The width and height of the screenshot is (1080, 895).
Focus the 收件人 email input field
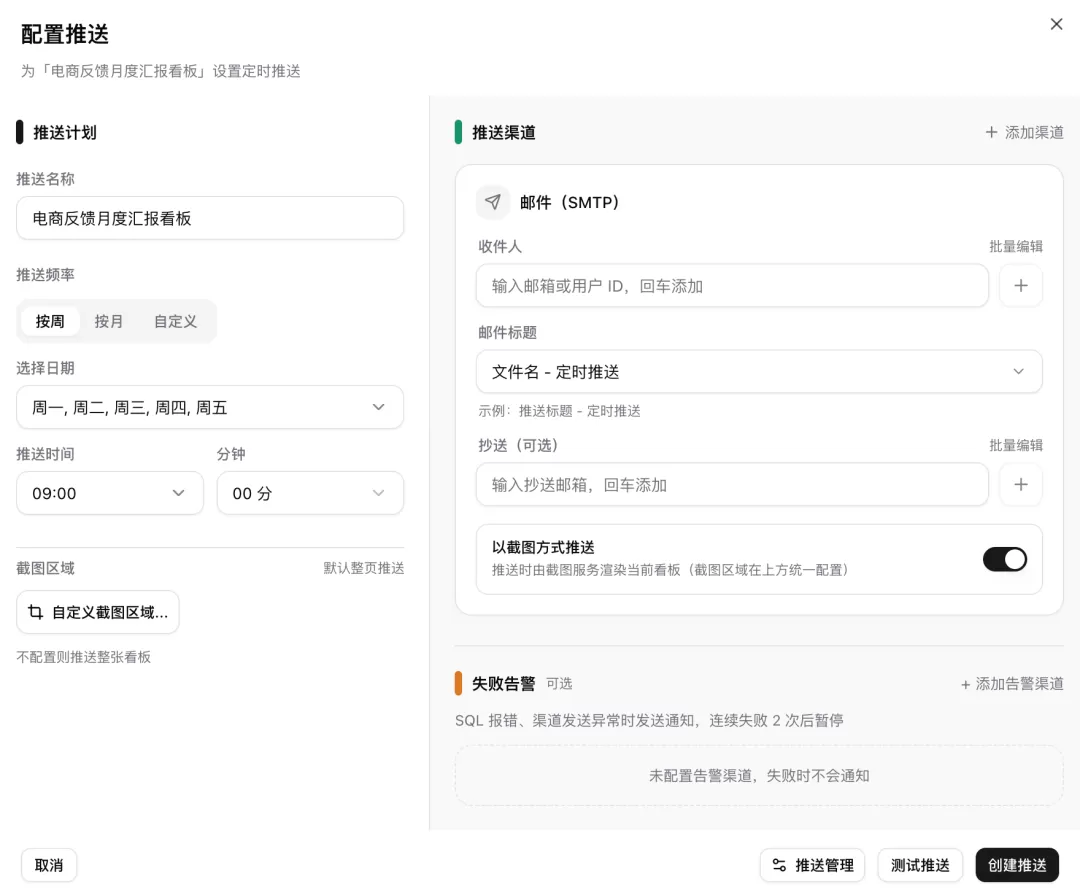click(732, 286)
